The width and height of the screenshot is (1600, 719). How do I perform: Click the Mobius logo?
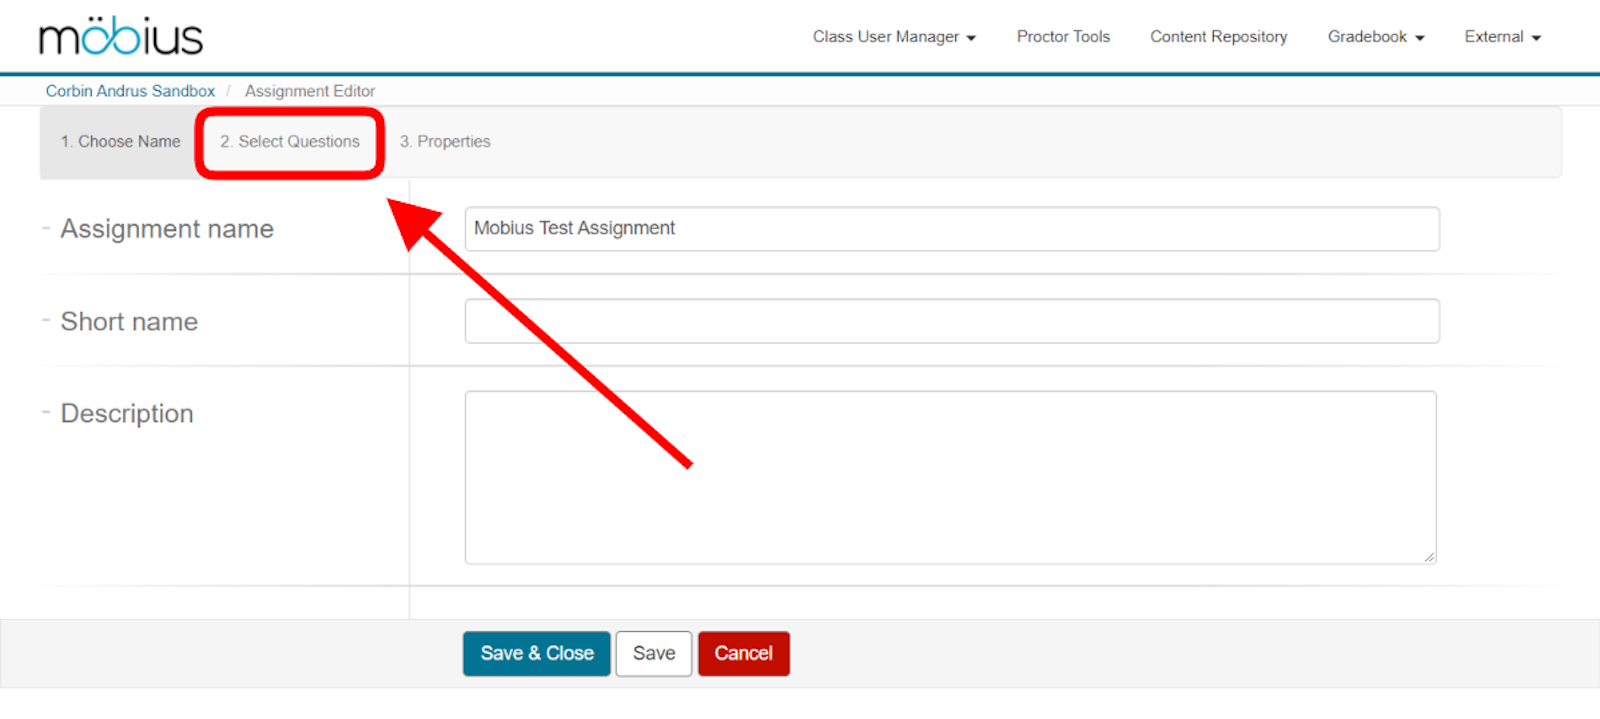(120, 37)
